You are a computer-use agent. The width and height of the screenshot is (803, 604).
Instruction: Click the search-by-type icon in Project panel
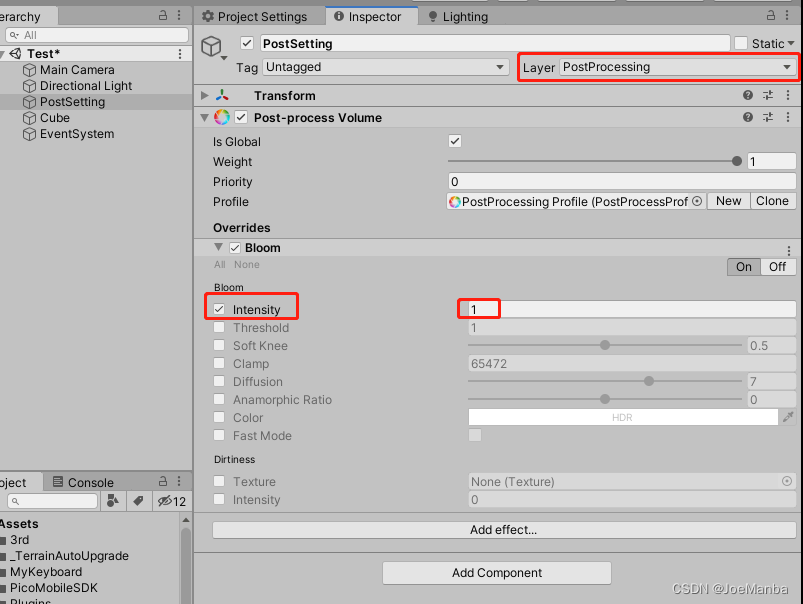(x=112, y=501)
